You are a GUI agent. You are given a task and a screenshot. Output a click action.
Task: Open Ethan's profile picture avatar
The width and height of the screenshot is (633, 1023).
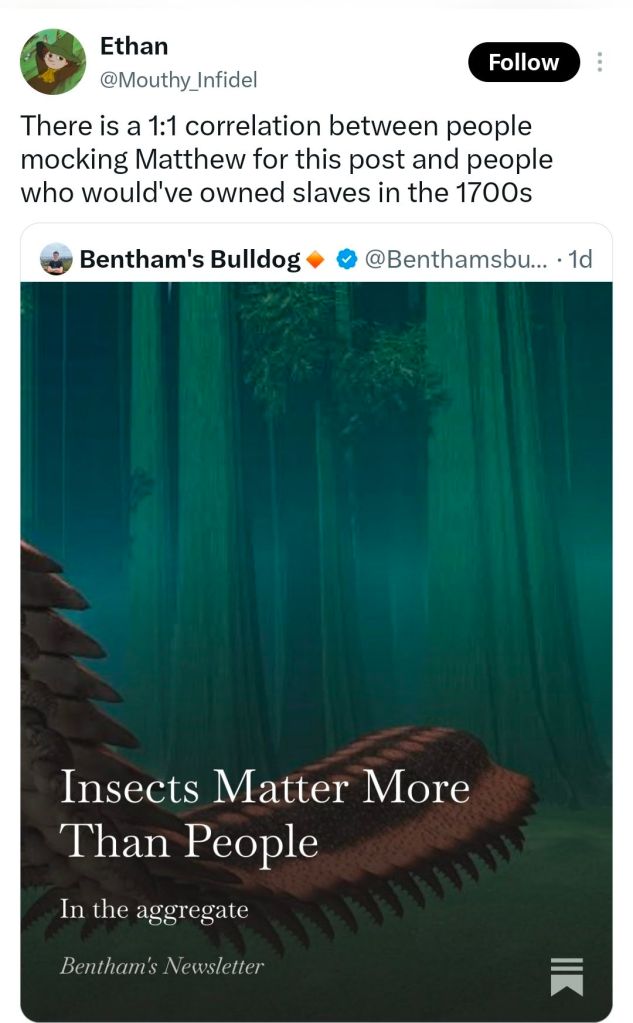click(x=54, y=62)
